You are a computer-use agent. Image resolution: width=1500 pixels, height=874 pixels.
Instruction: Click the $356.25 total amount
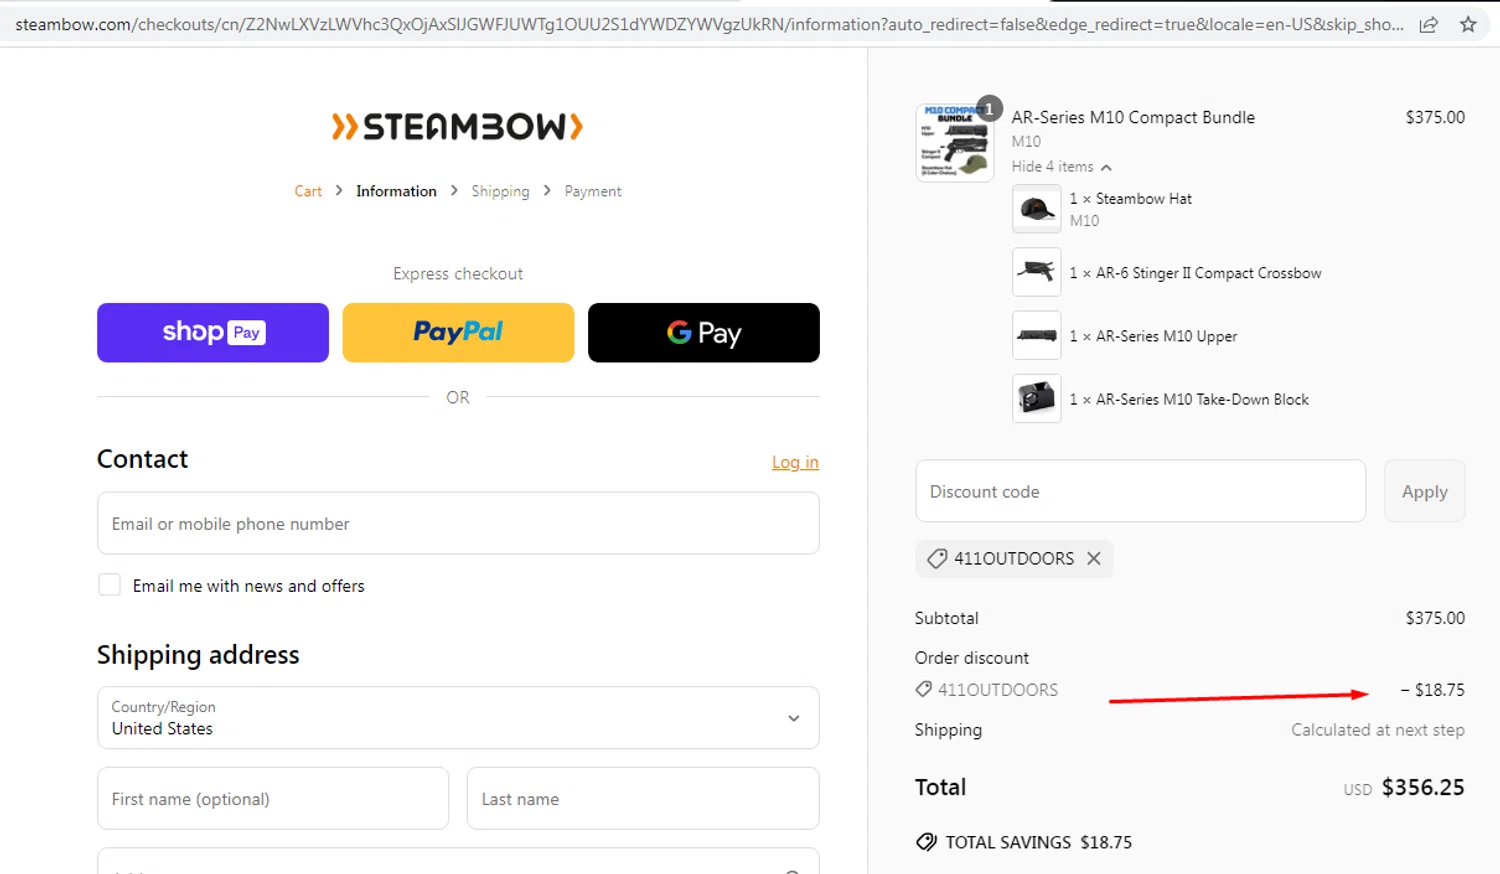pyautogui.click(x=1423, y=787)
